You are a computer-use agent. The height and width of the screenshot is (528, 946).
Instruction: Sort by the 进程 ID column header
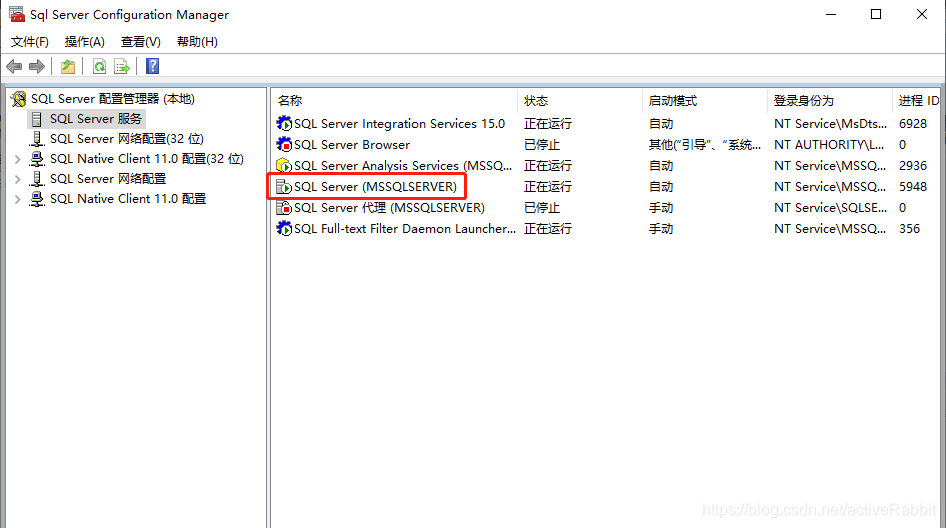[x=918, y=101]
